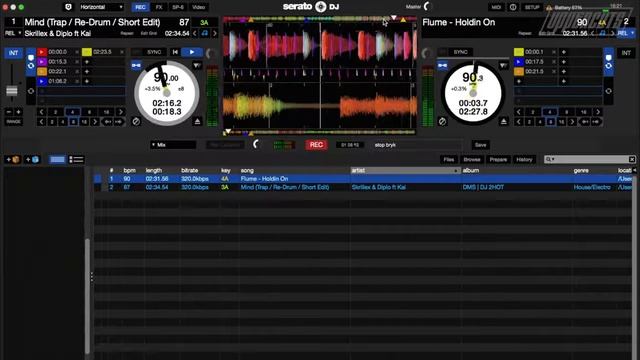Trigger orange cue 00:21.5 on right deck
The width and height of the screenshot is (640, 360).
519,71
